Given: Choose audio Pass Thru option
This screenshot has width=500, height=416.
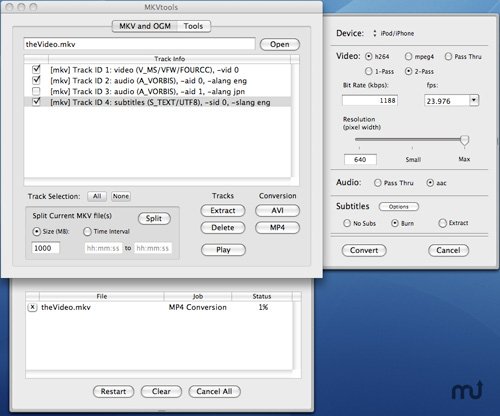Looking at the screenshot, I should click(378, 183).
